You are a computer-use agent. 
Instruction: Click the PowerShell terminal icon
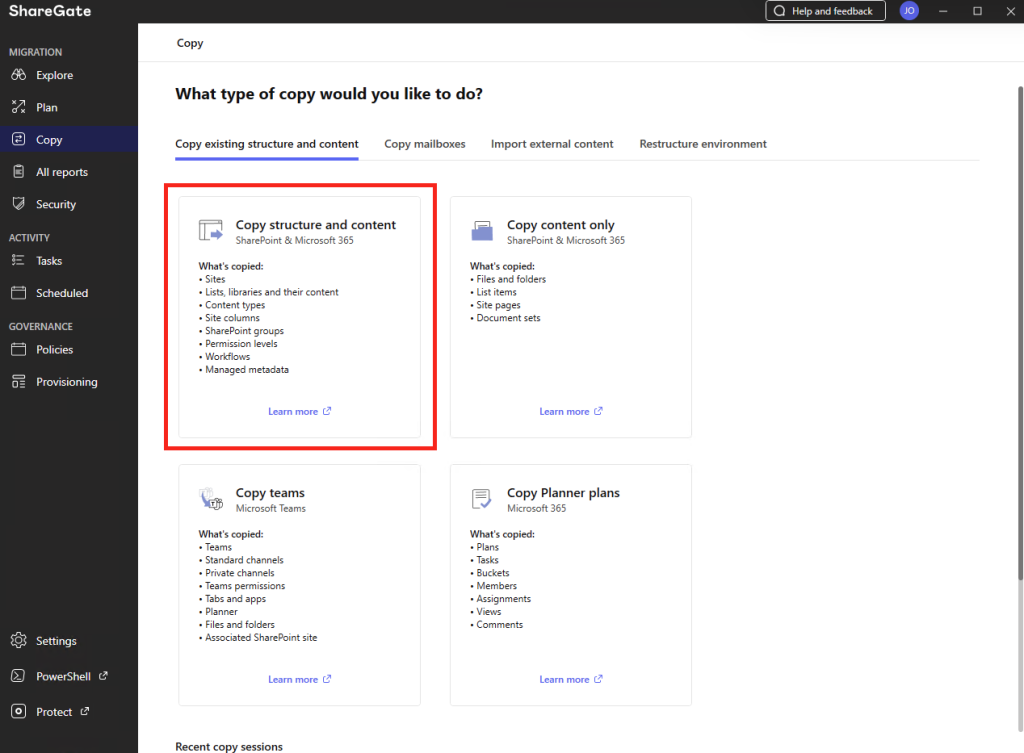18,676
